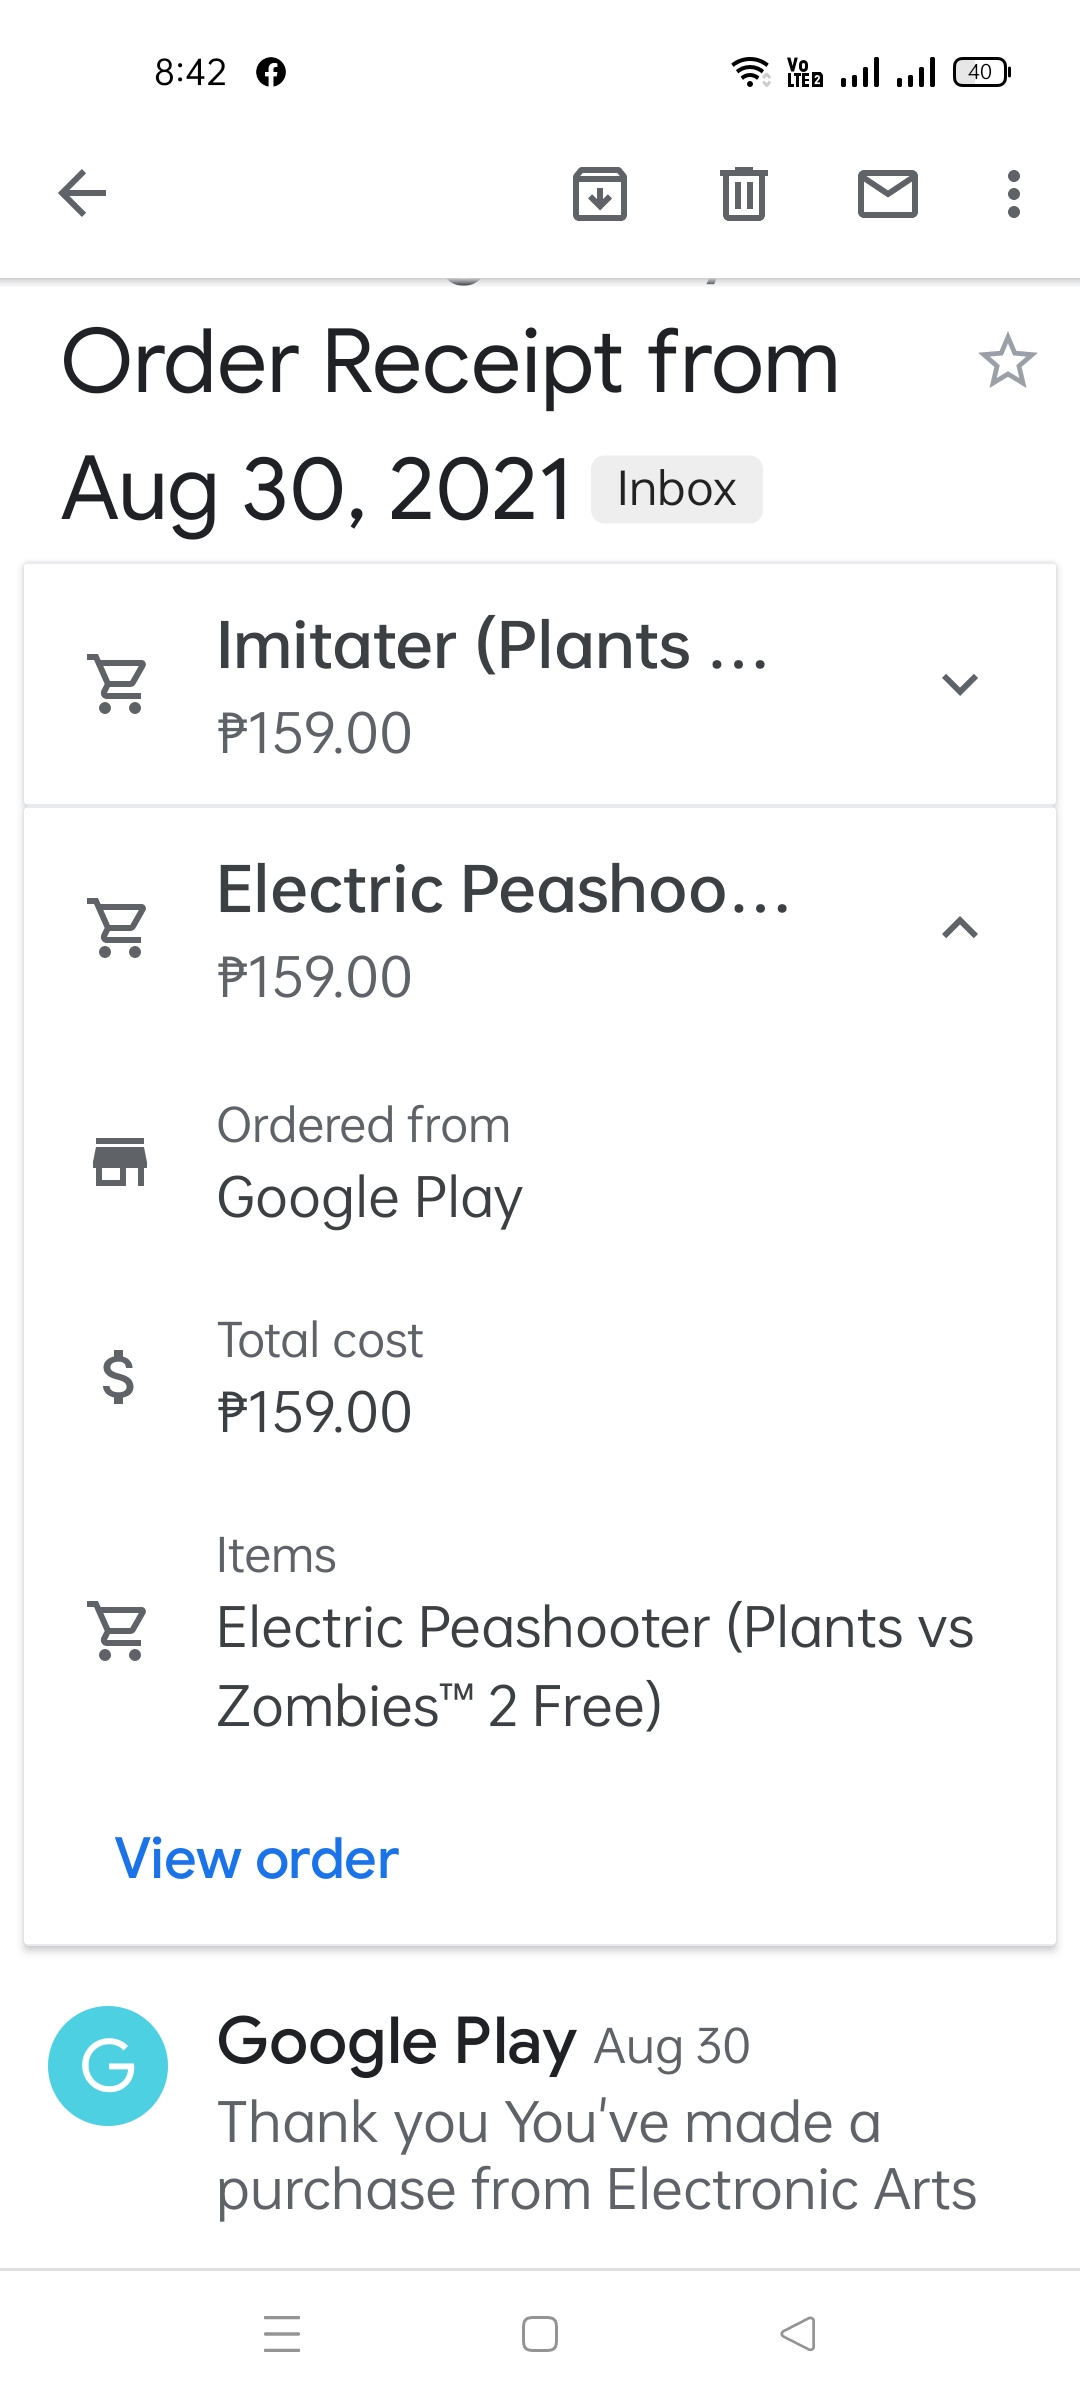Viewport: 1080px width, 2400px height.
Task: Open the View order link
Action: click(x=257, y=1859)
